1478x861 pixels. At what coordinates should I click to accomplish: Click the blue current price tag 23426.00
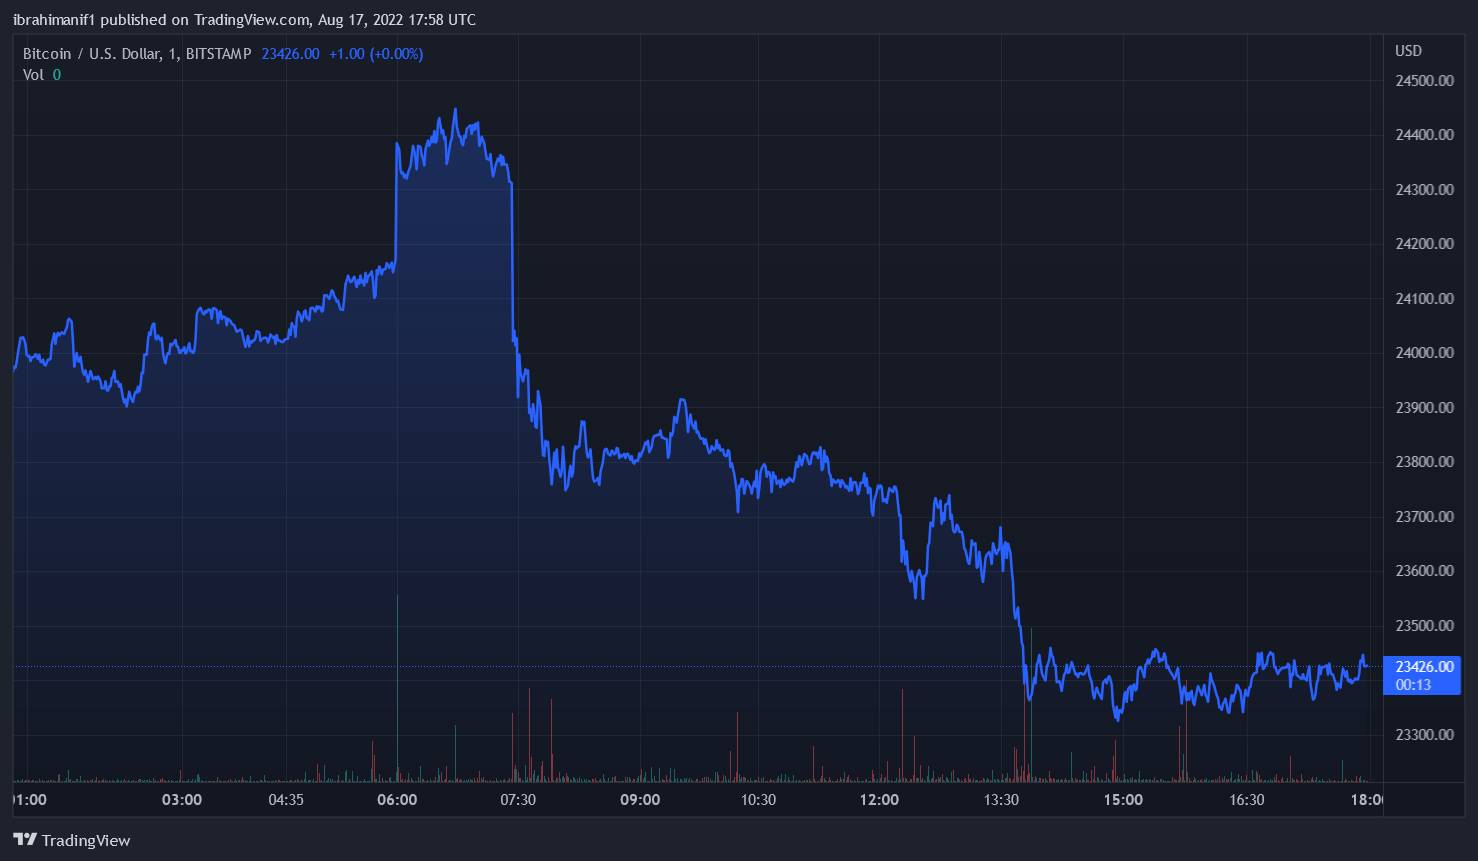click(1422, 666)
